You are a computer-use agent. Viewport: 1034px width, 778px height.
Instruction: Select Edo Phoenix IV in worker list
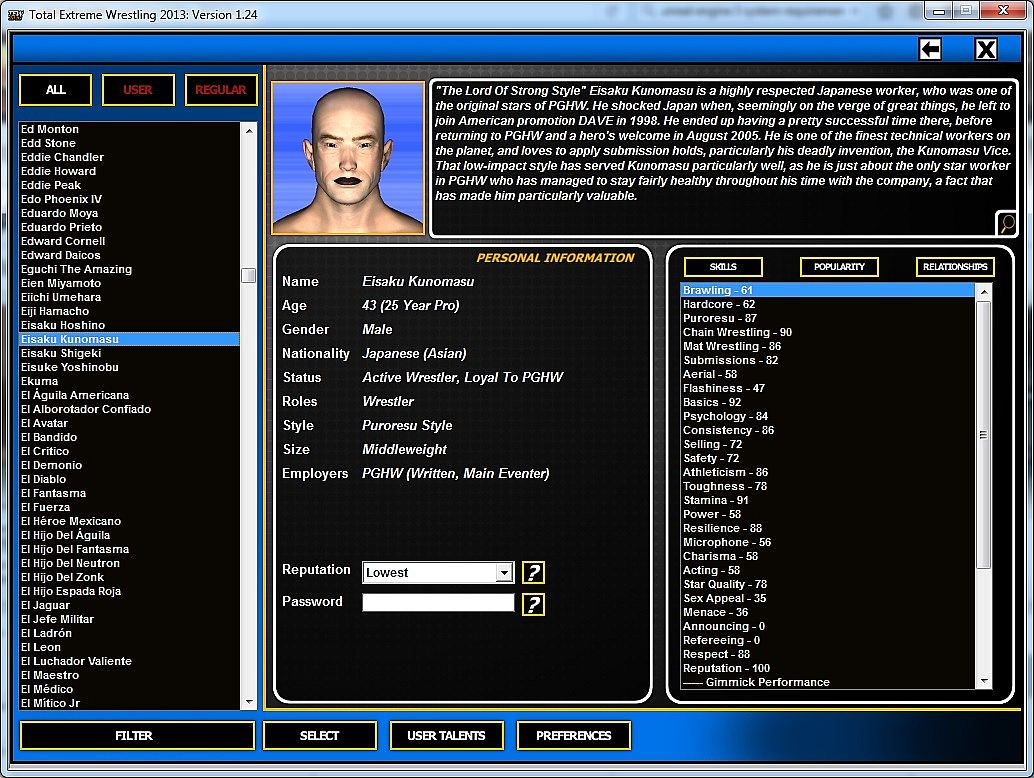pos(129,199)
